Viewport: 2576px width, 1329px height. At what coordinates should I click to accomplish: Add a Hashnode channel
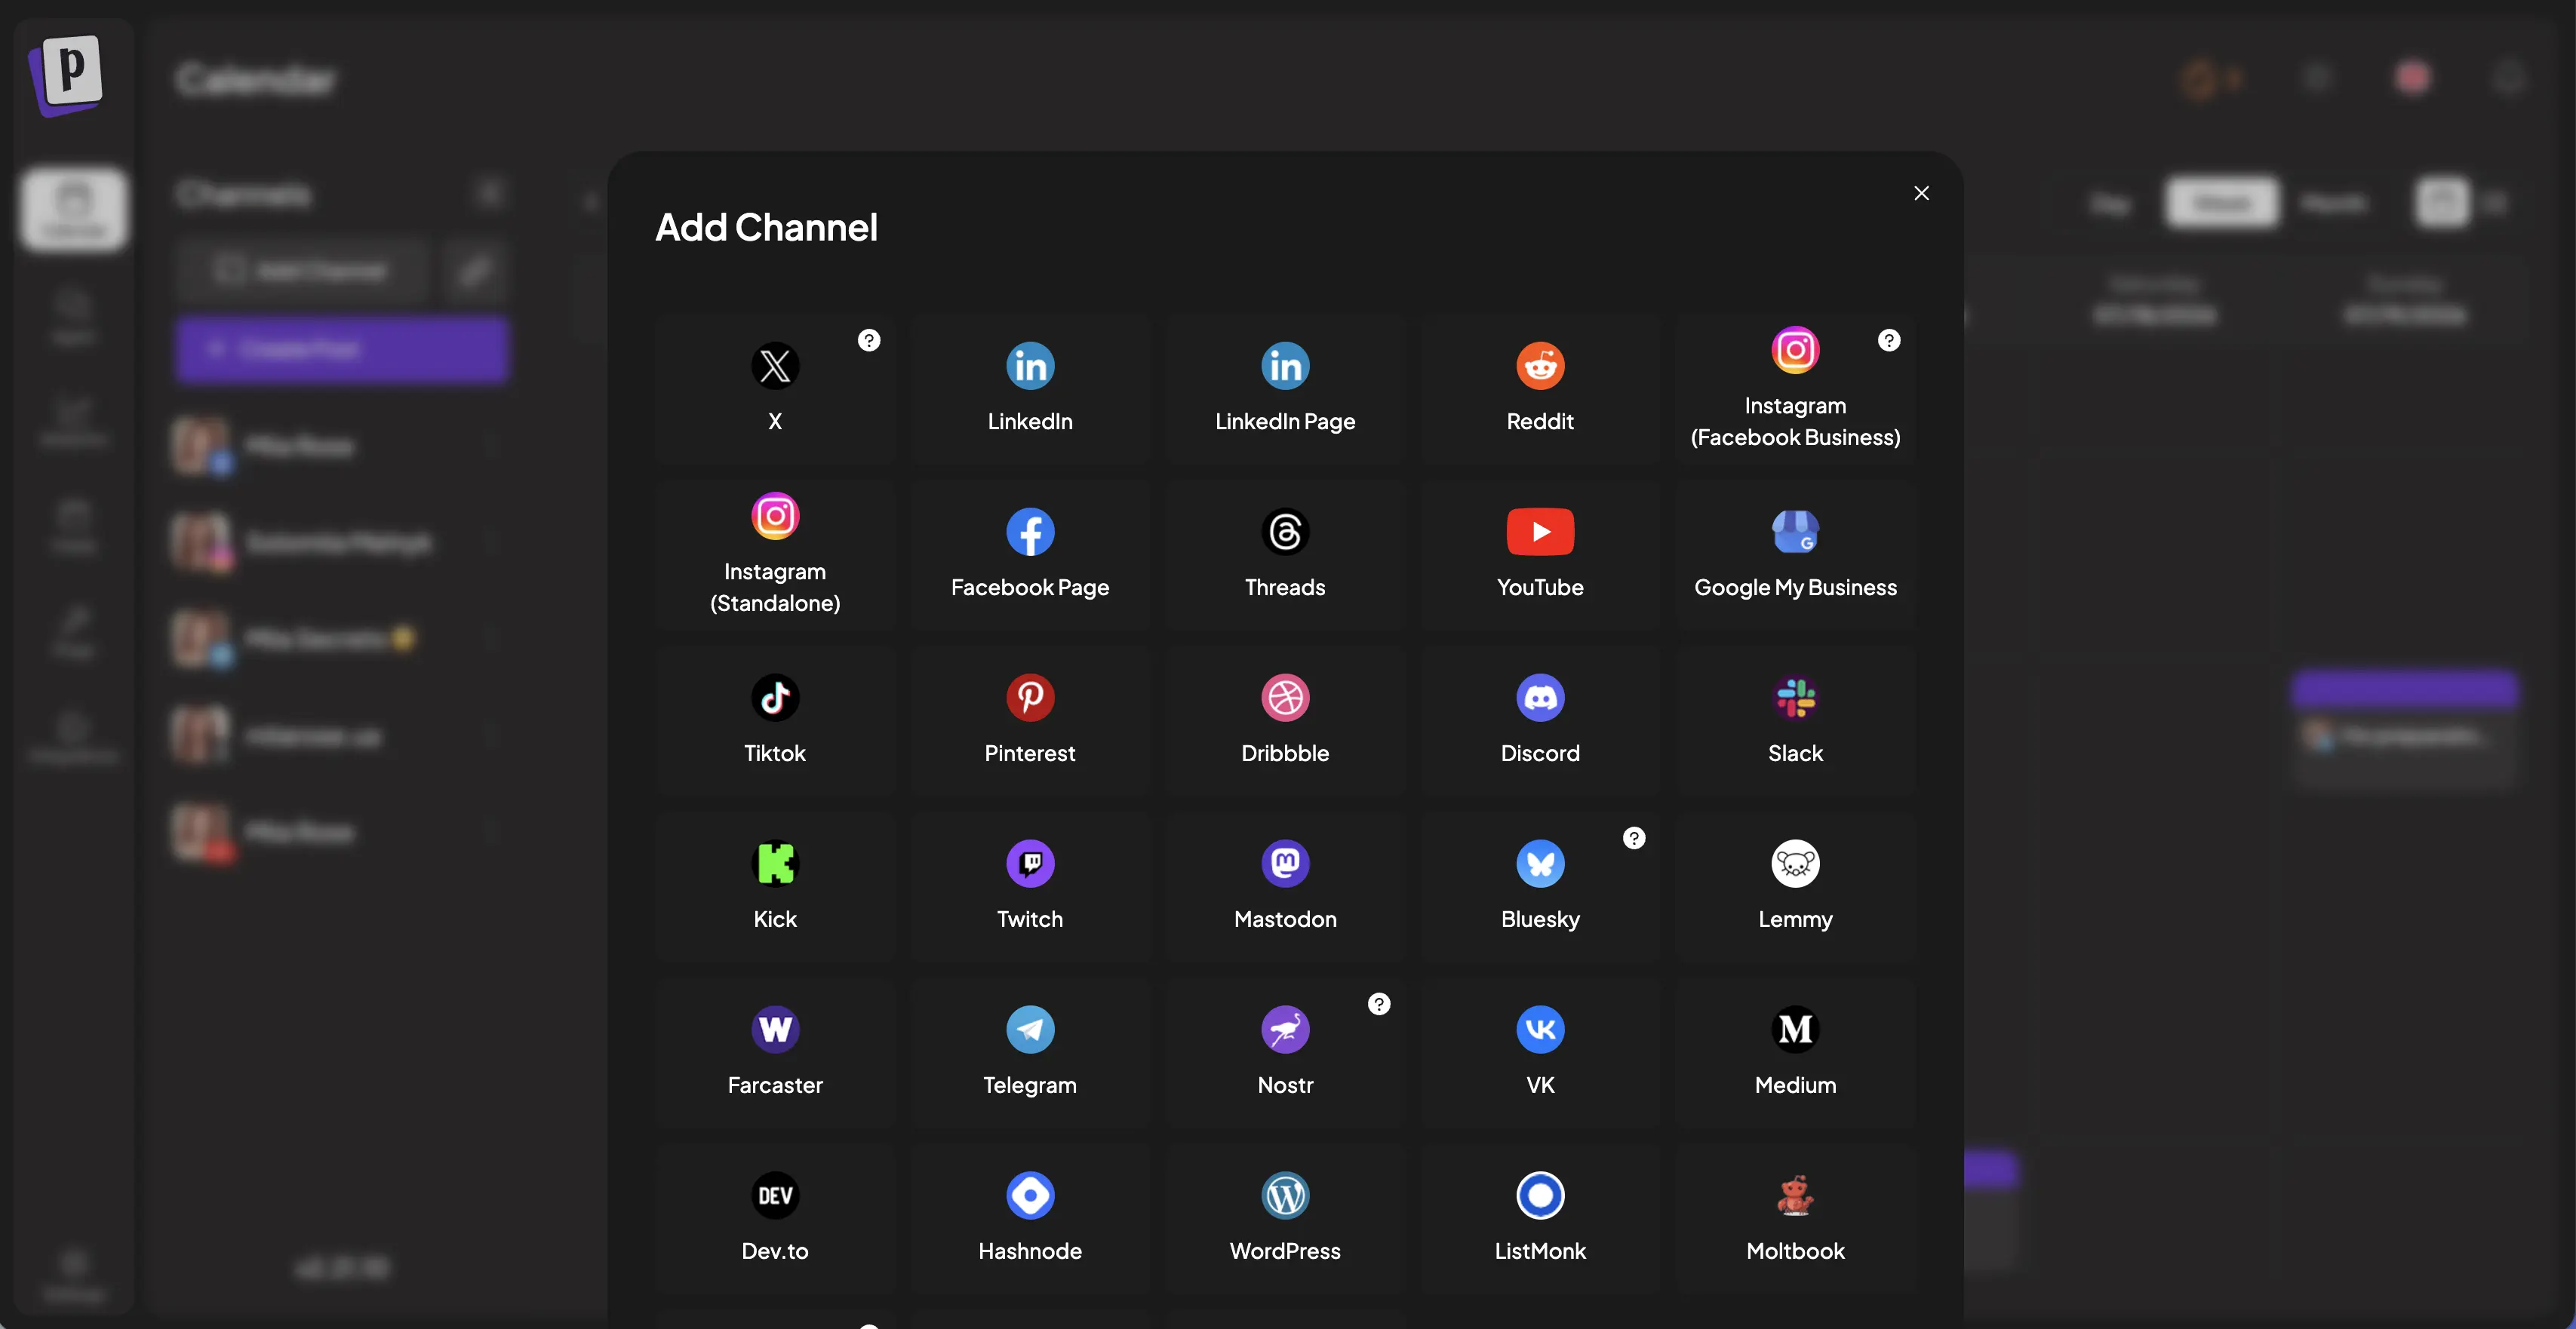(1030, 1219)
